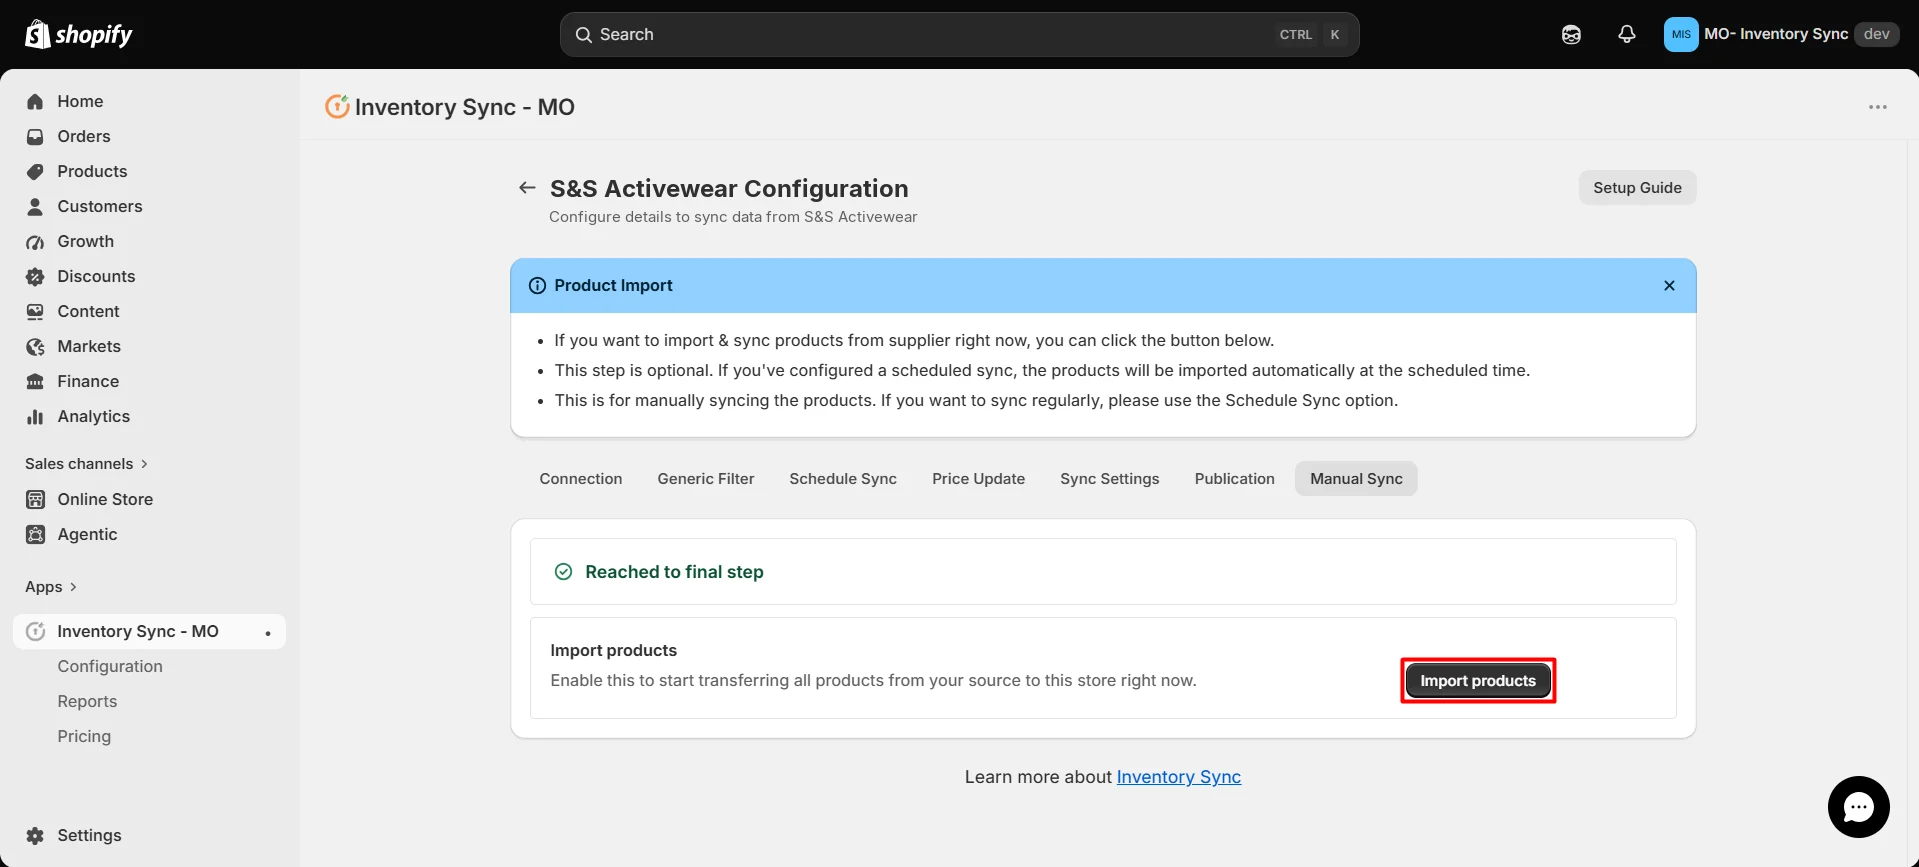Click the Import products button
Image resolution: width=1919 pixels, height=867 pixels.
[1478, 681]
